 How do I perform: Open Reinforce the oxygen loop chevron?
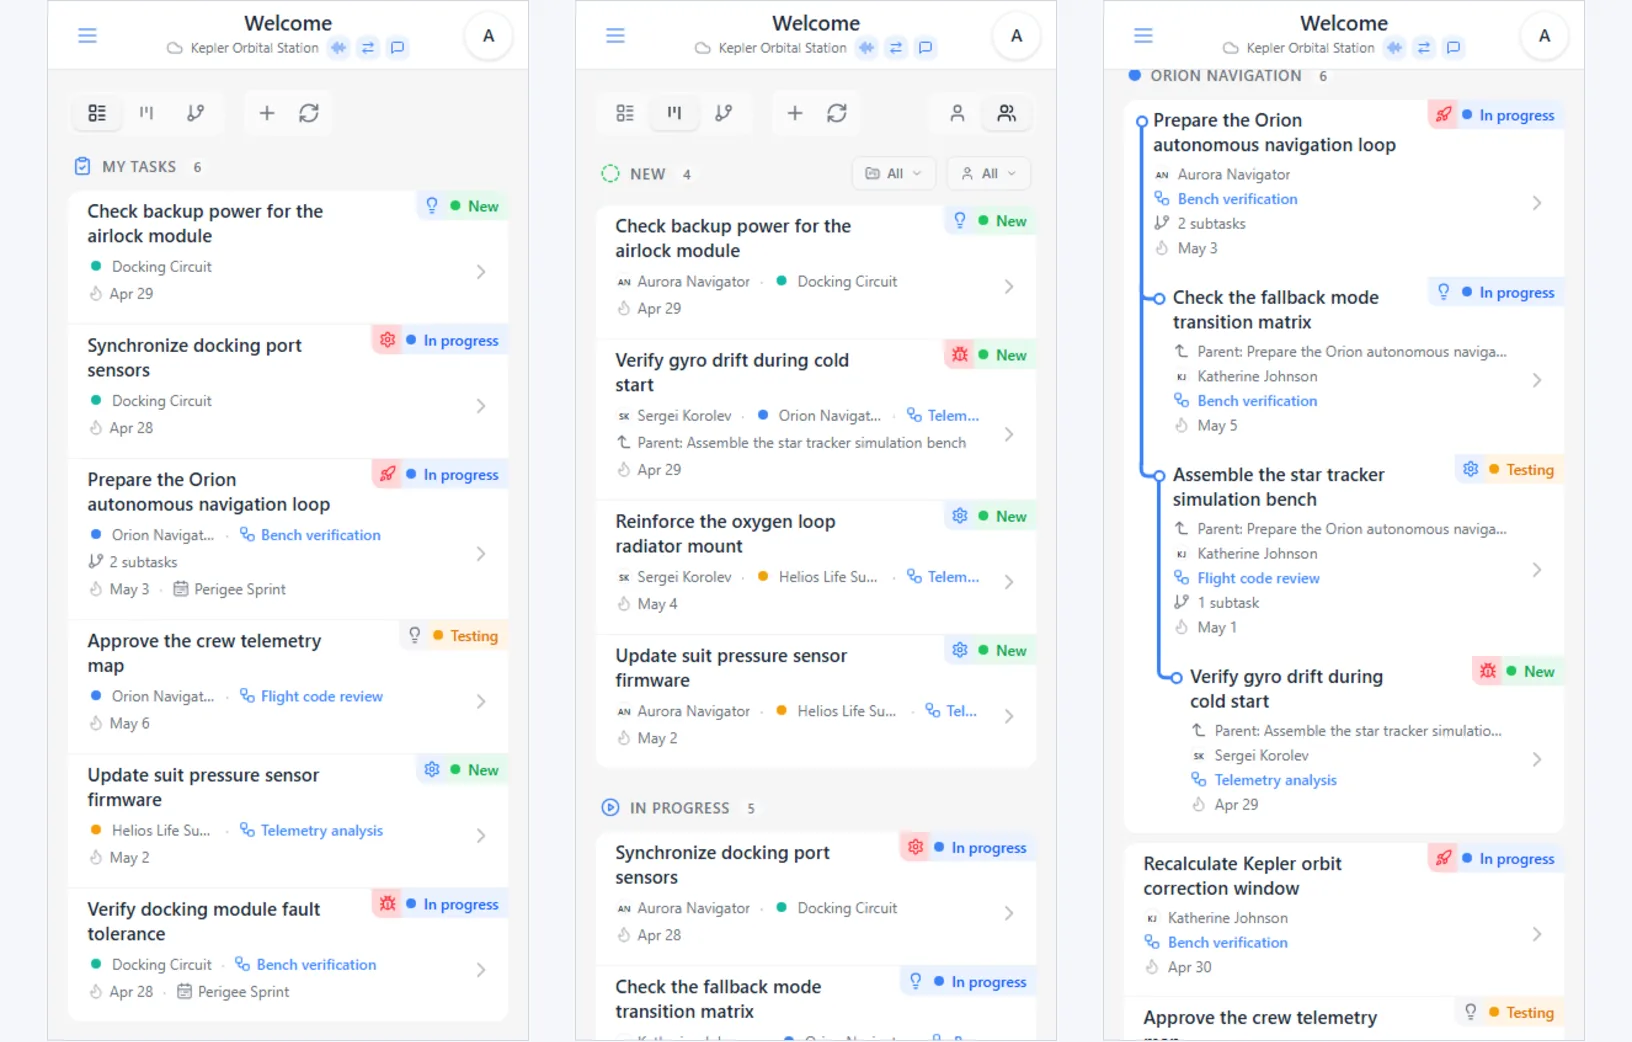point(1009,582)
